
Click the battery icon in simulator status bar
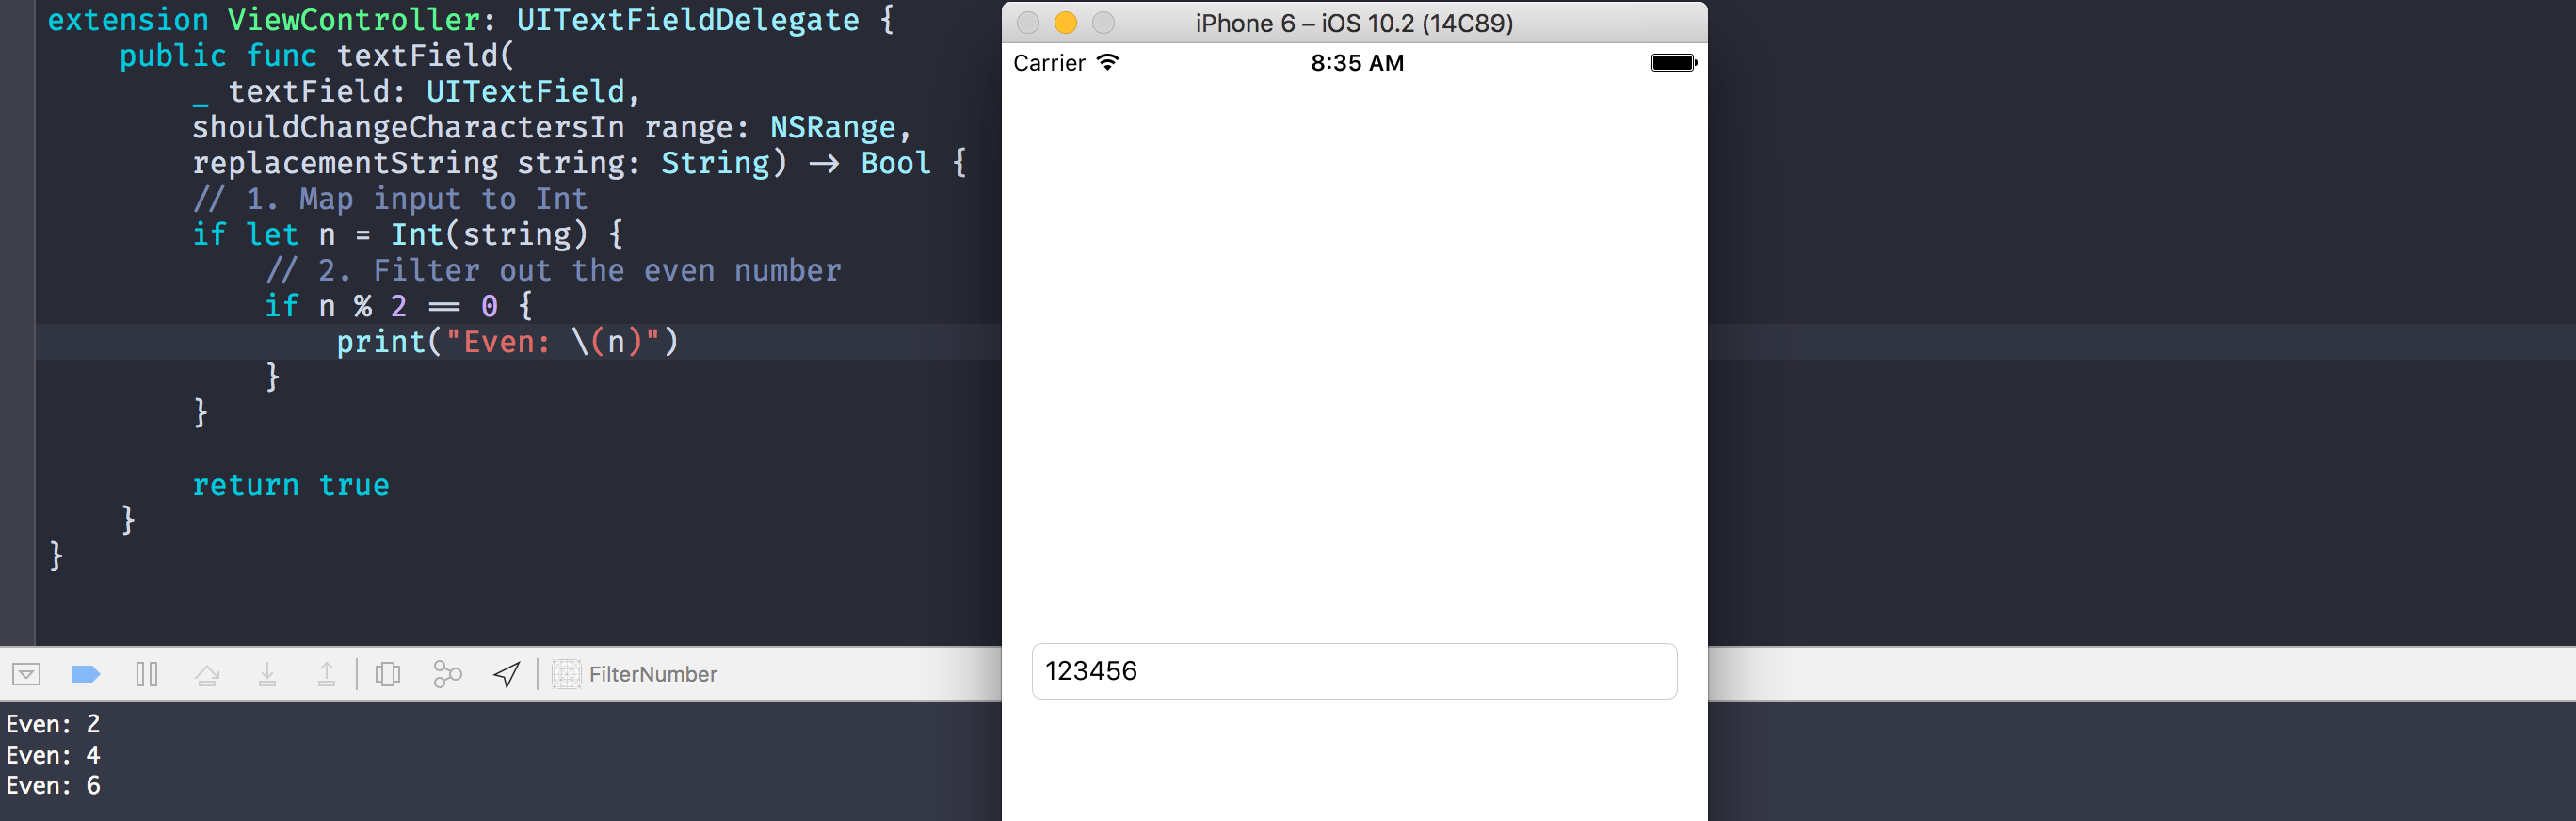(1673, 63)
